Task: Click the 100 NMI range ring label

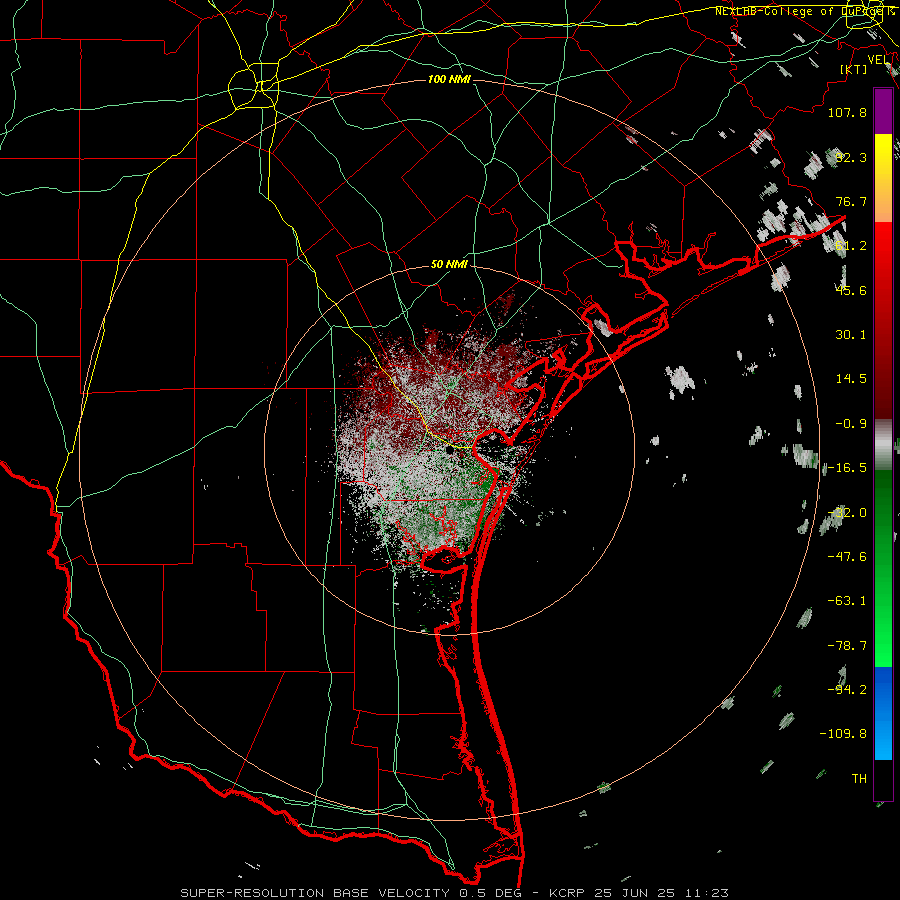Action: tap(449, 79)
